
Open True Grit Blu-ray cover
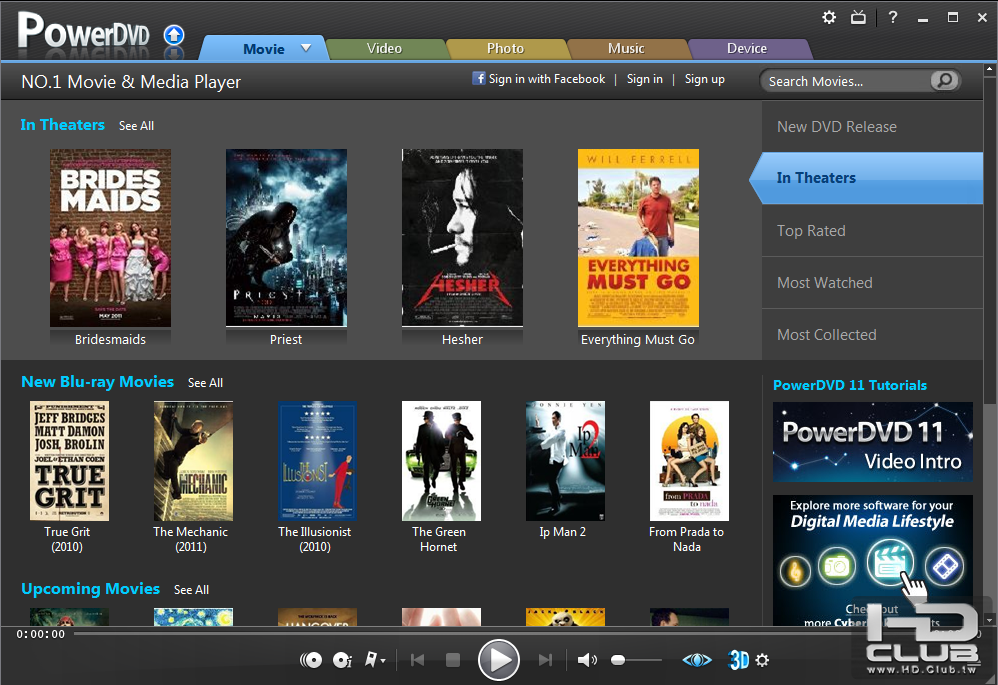pos(69,461)
